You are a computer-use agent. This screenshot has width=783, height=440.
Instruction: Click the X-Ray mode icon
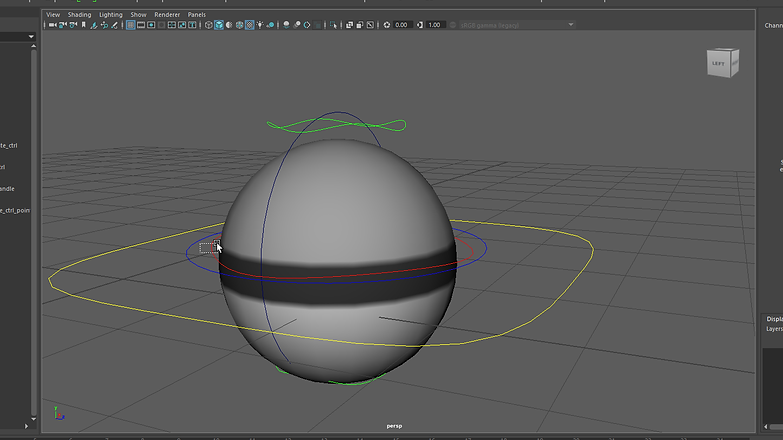(x=350, y=25)
